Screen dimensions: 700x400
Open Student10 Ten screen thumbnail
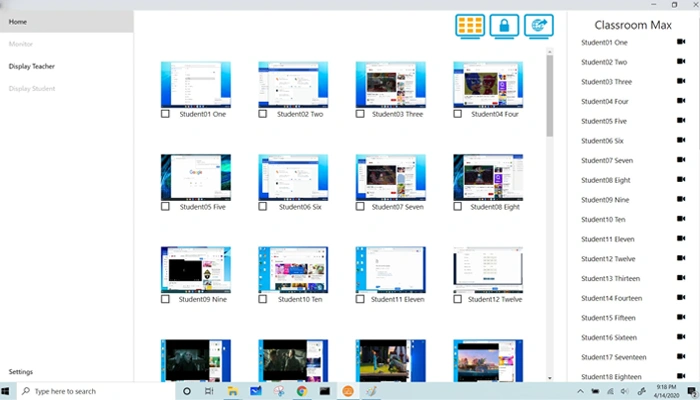point(293,269)
